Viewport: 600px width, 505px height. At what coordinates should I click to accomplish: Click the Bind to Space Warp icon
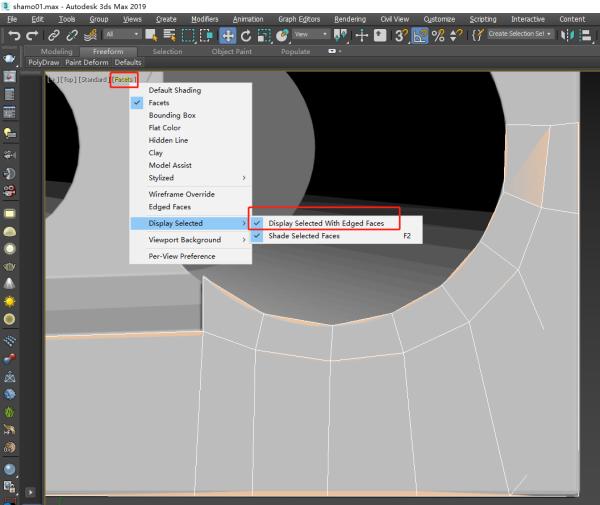point(90,36)
